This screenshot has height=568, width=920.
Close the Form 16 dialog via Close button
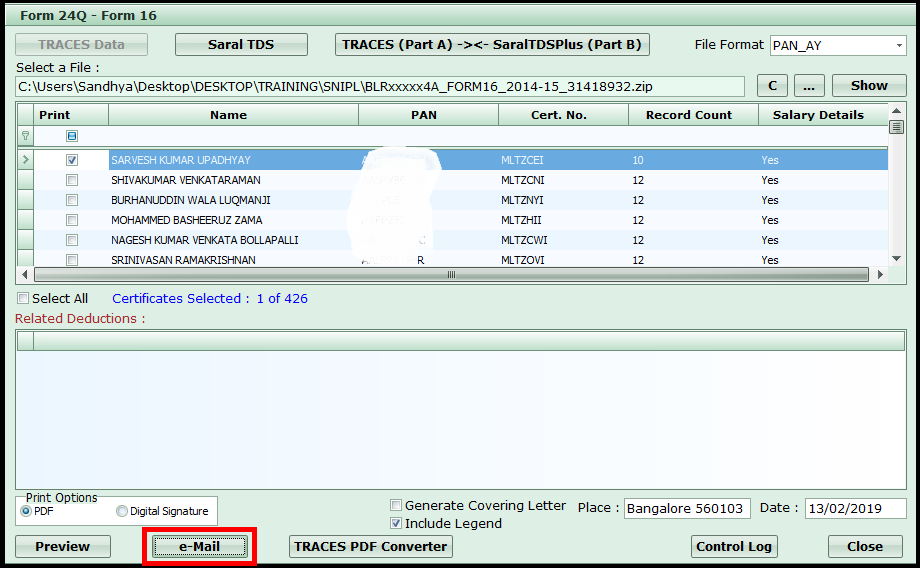point(865,546)
